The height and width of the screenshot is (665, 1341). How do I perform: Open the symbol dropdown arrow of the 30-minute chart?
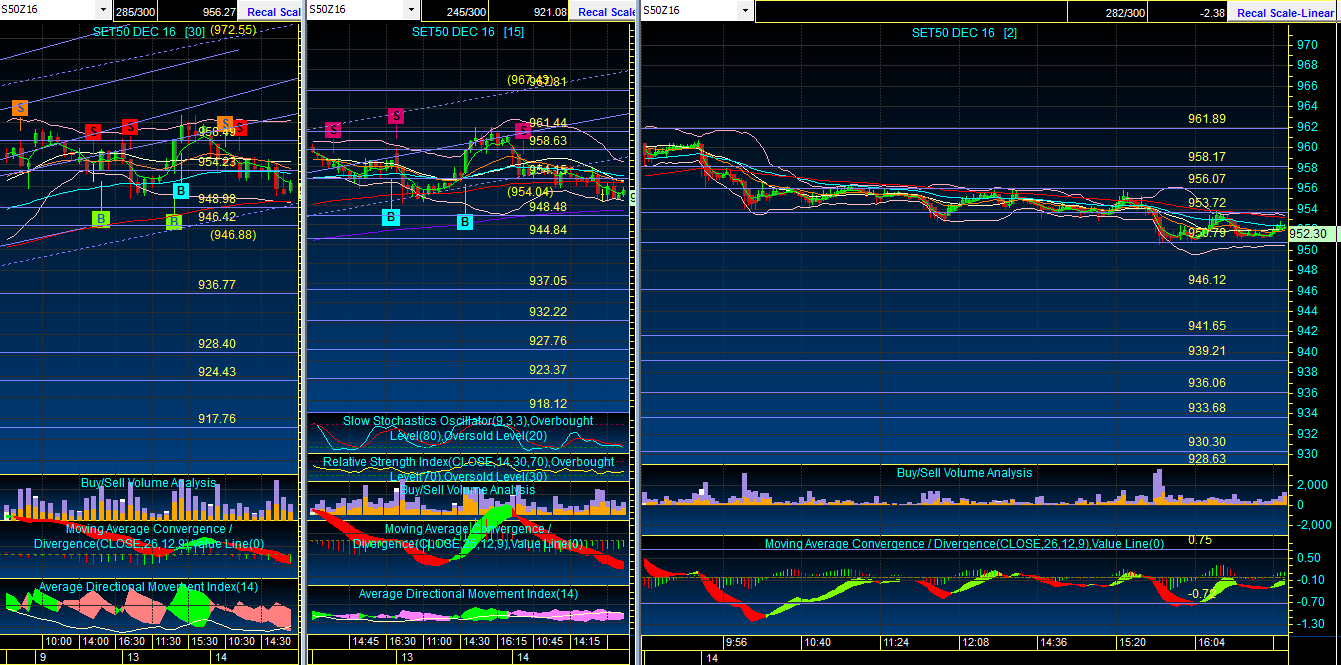pos(103,10)
